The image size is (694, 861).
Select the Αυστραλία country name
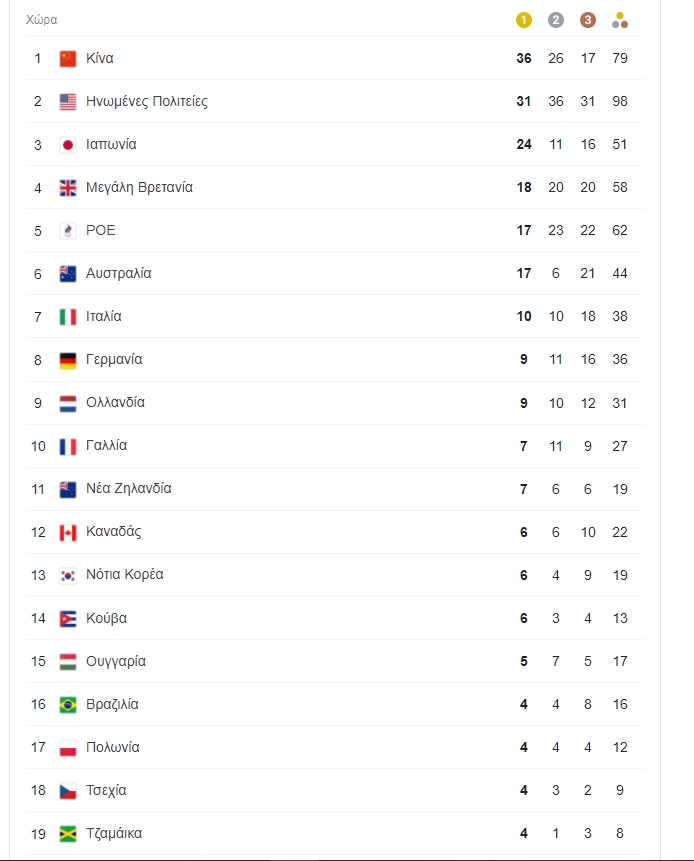pos(119,273)
